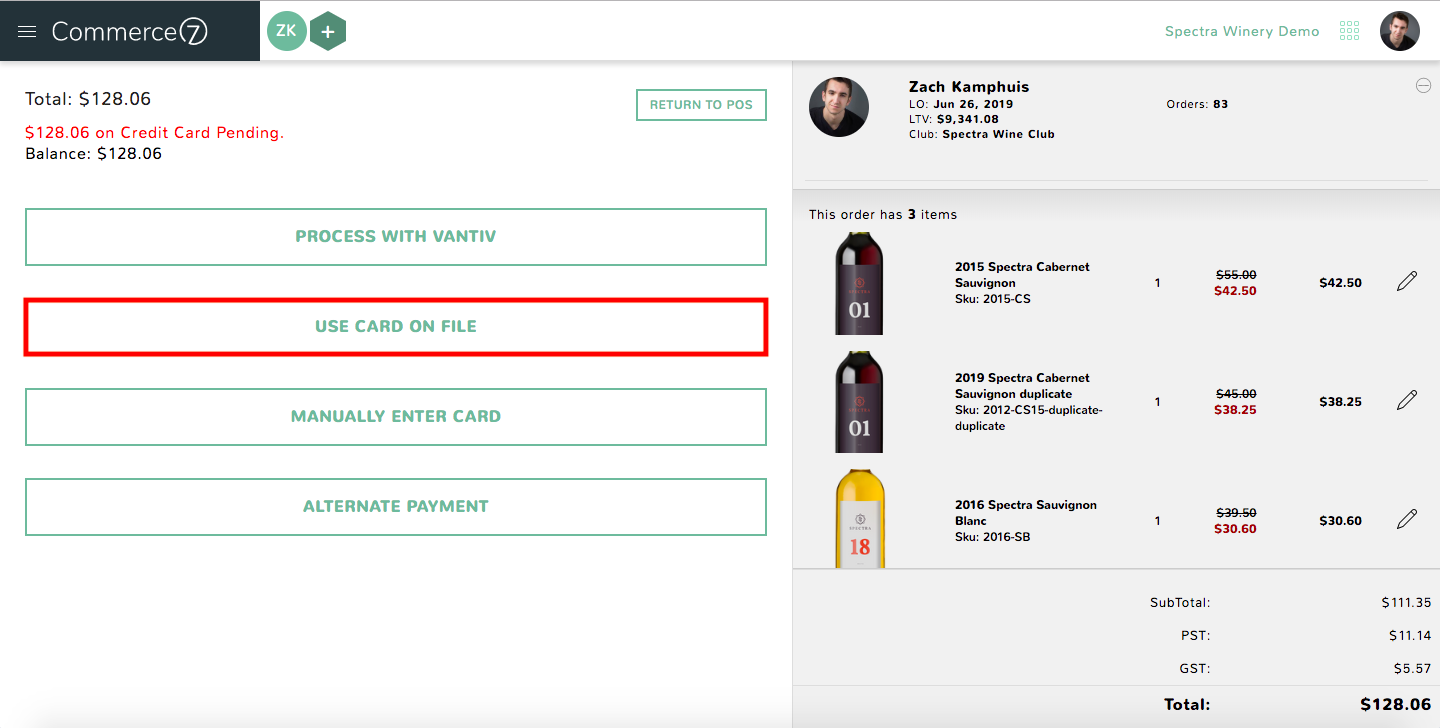
Task: Return to POS screen
Action: tap(701, 105)
